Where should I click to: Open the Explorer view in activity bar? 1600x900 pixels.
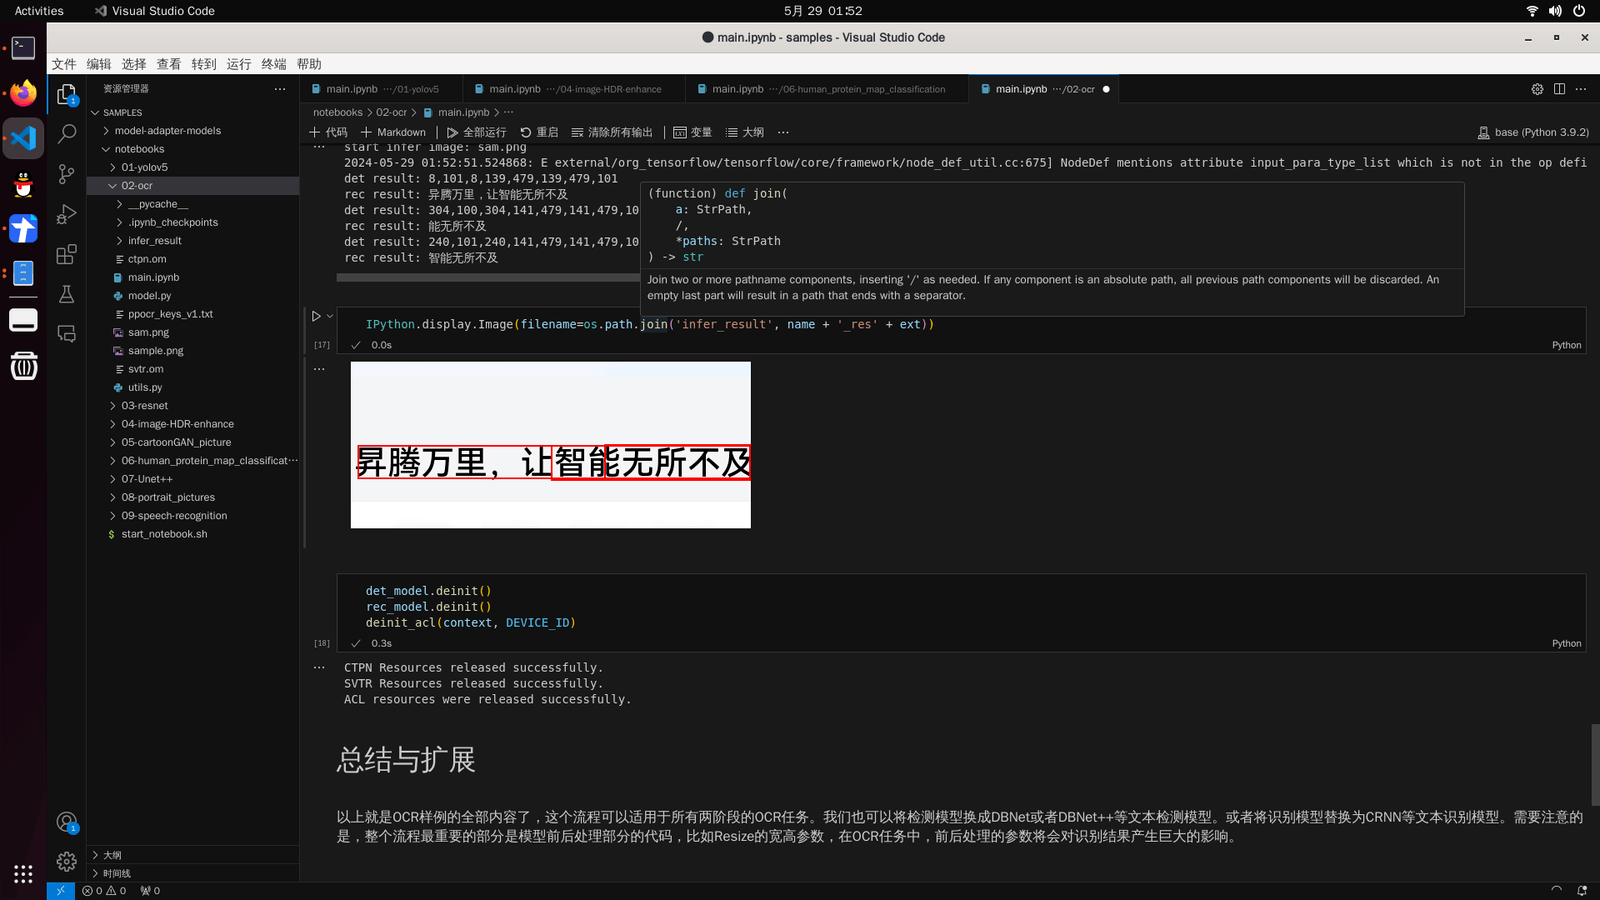click(x=67, y=94)
